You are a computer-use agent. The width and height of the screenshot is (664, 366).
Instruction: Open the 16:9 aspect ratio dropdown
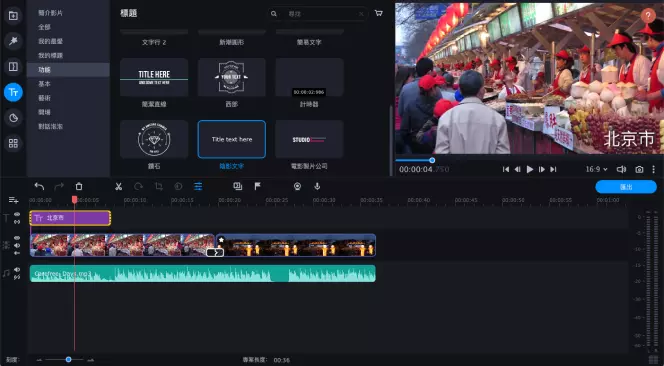(x=596, y=169)
